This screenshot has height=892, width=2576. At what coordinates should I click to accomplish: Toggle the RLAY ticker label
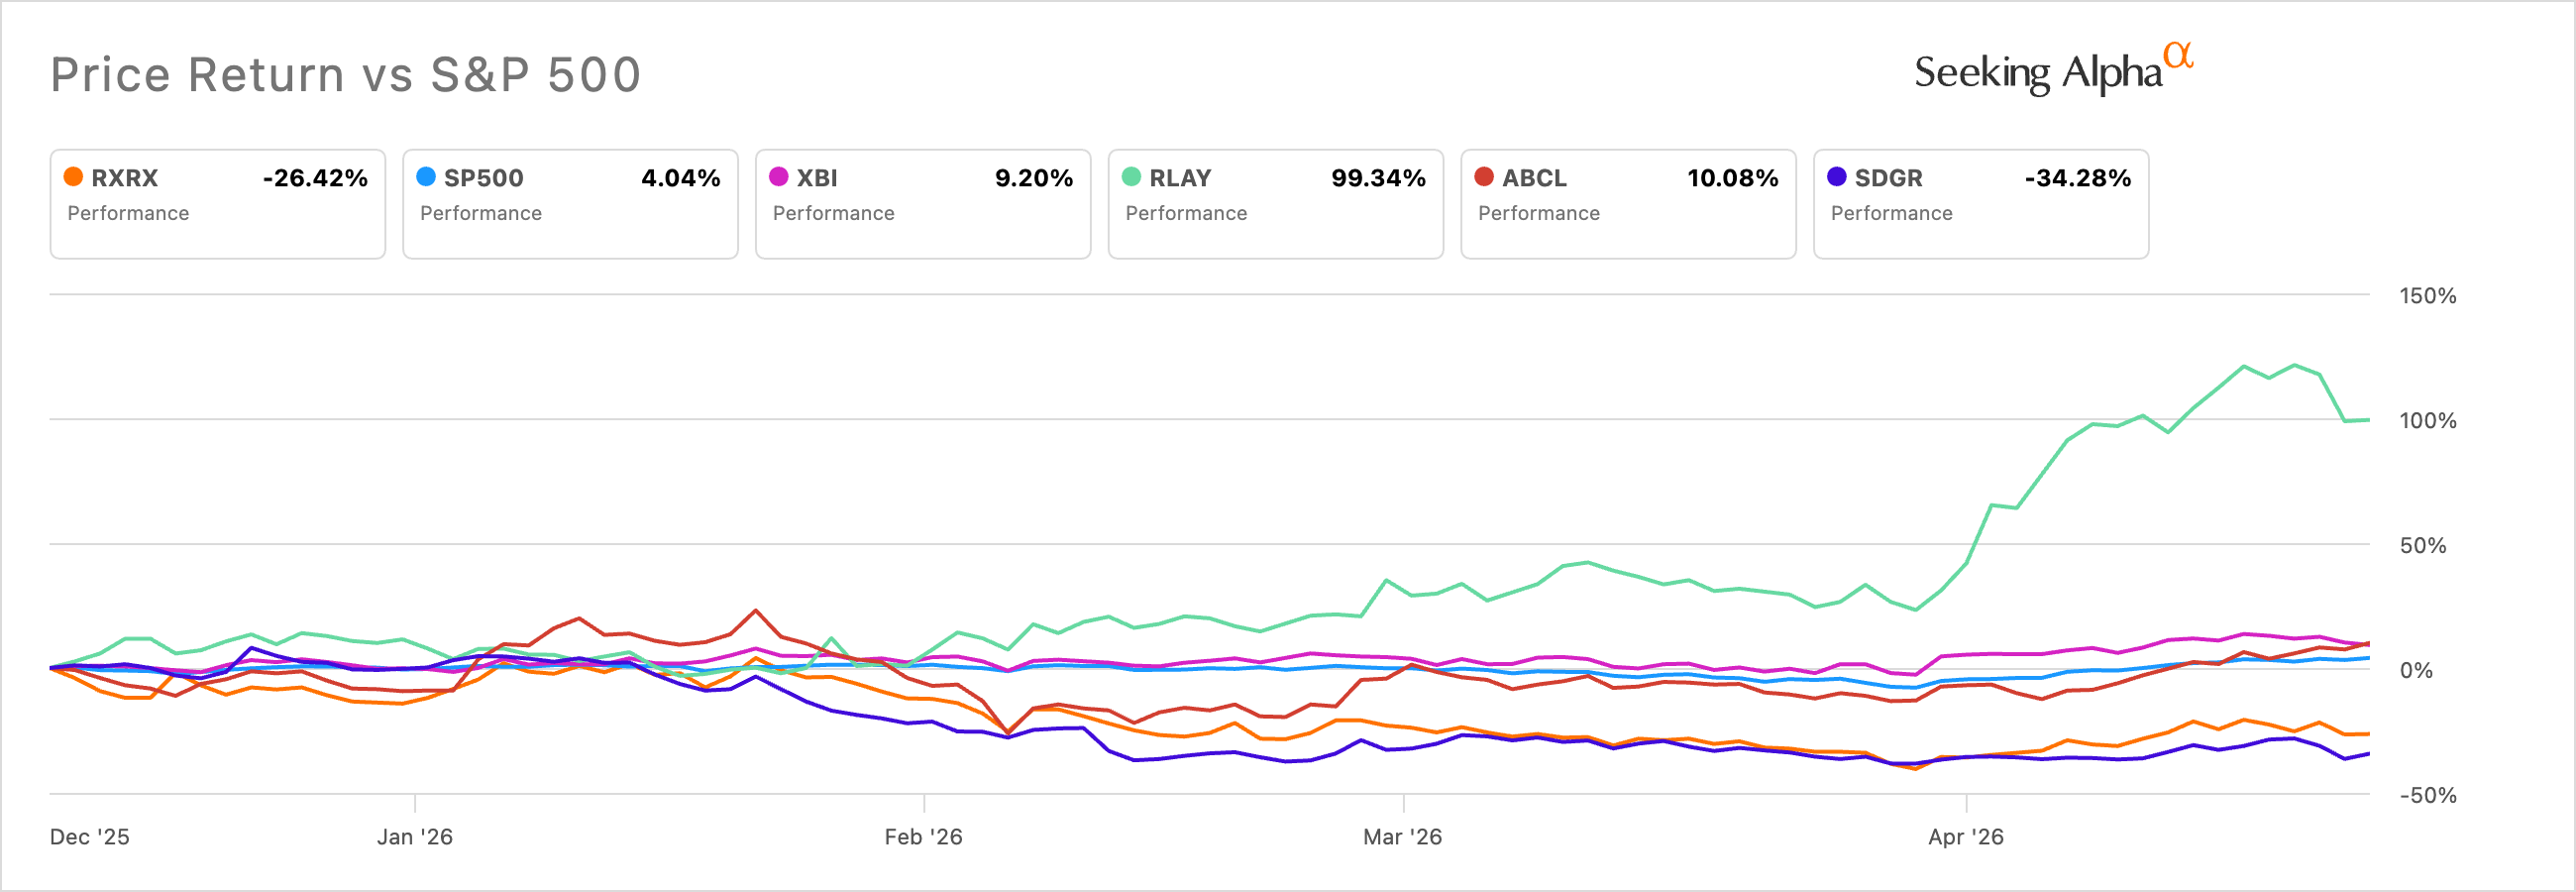tap(1180, 178)
